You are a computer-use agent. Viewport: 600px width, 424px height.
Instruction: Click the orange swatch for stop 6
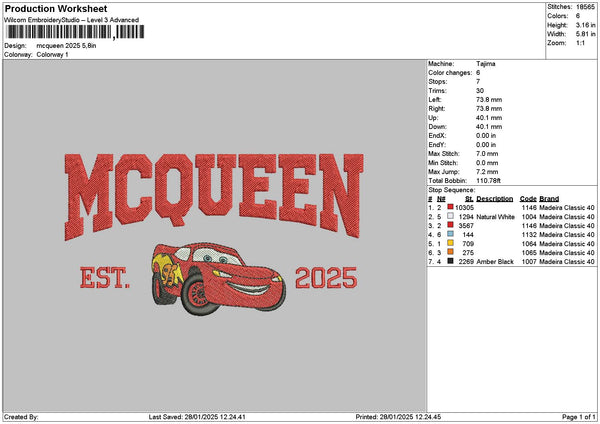coord(450,252)
